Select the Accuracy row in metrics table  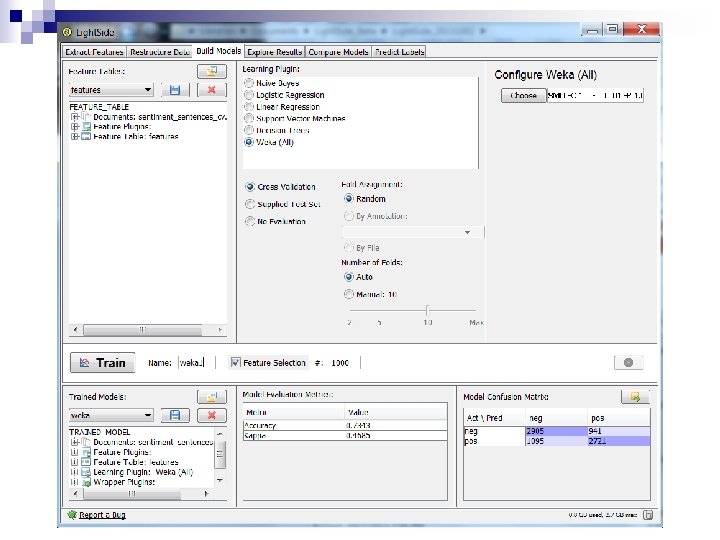[345, 426]
